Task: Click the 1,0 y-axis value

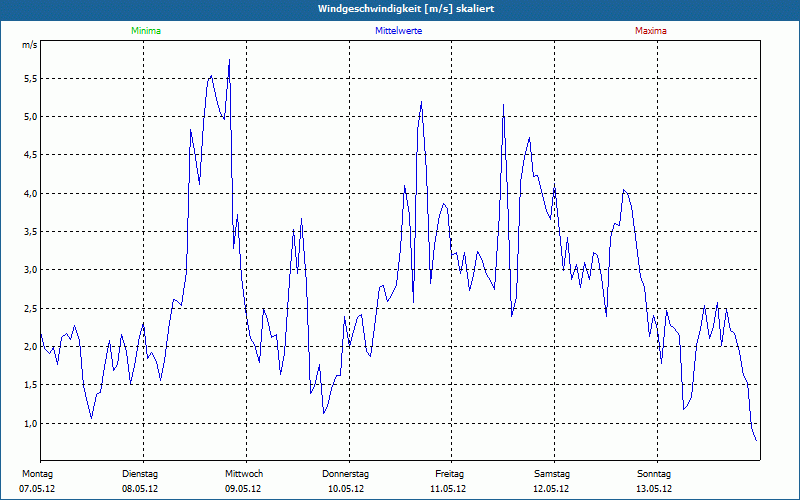Action: click(29, 423)
